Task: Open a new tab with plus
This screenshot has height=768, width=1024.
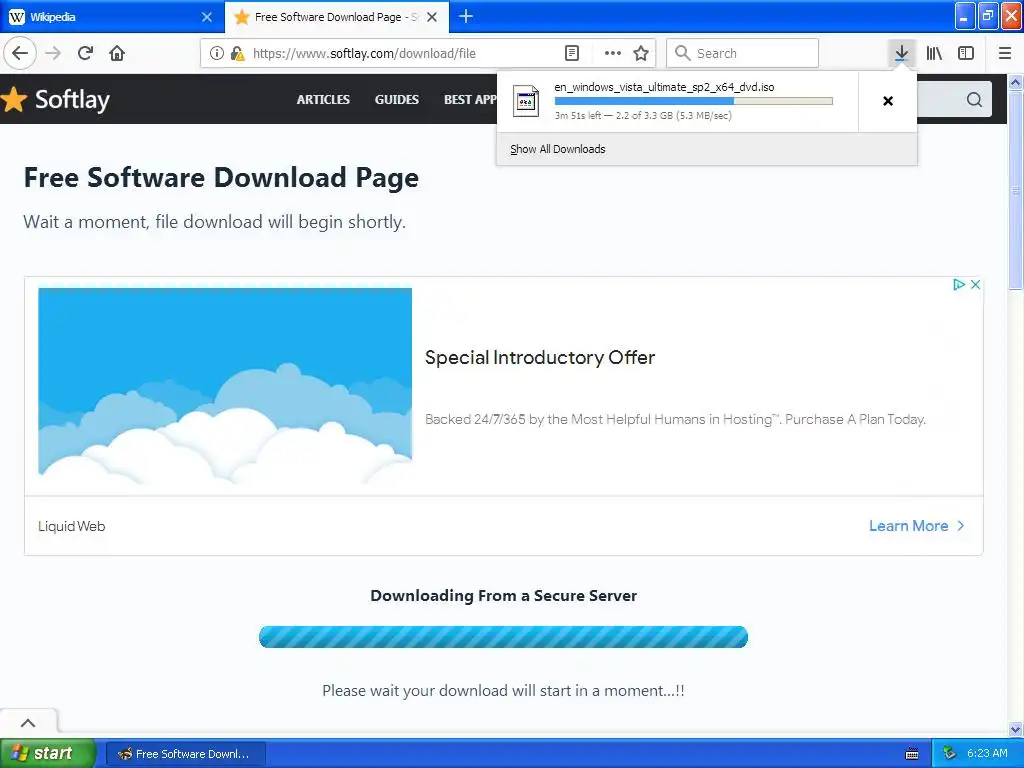Action: click(x=466, y=16)
